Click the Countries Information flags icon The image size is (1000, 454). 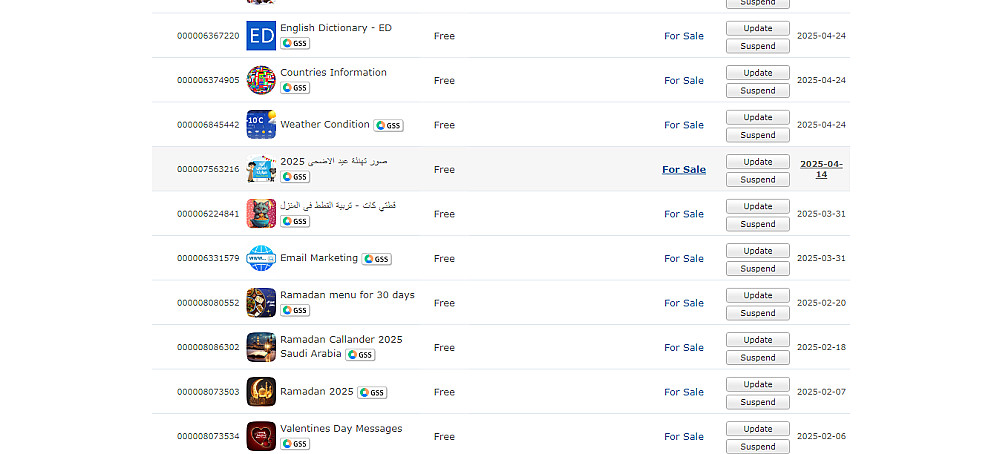pos(261,80)
